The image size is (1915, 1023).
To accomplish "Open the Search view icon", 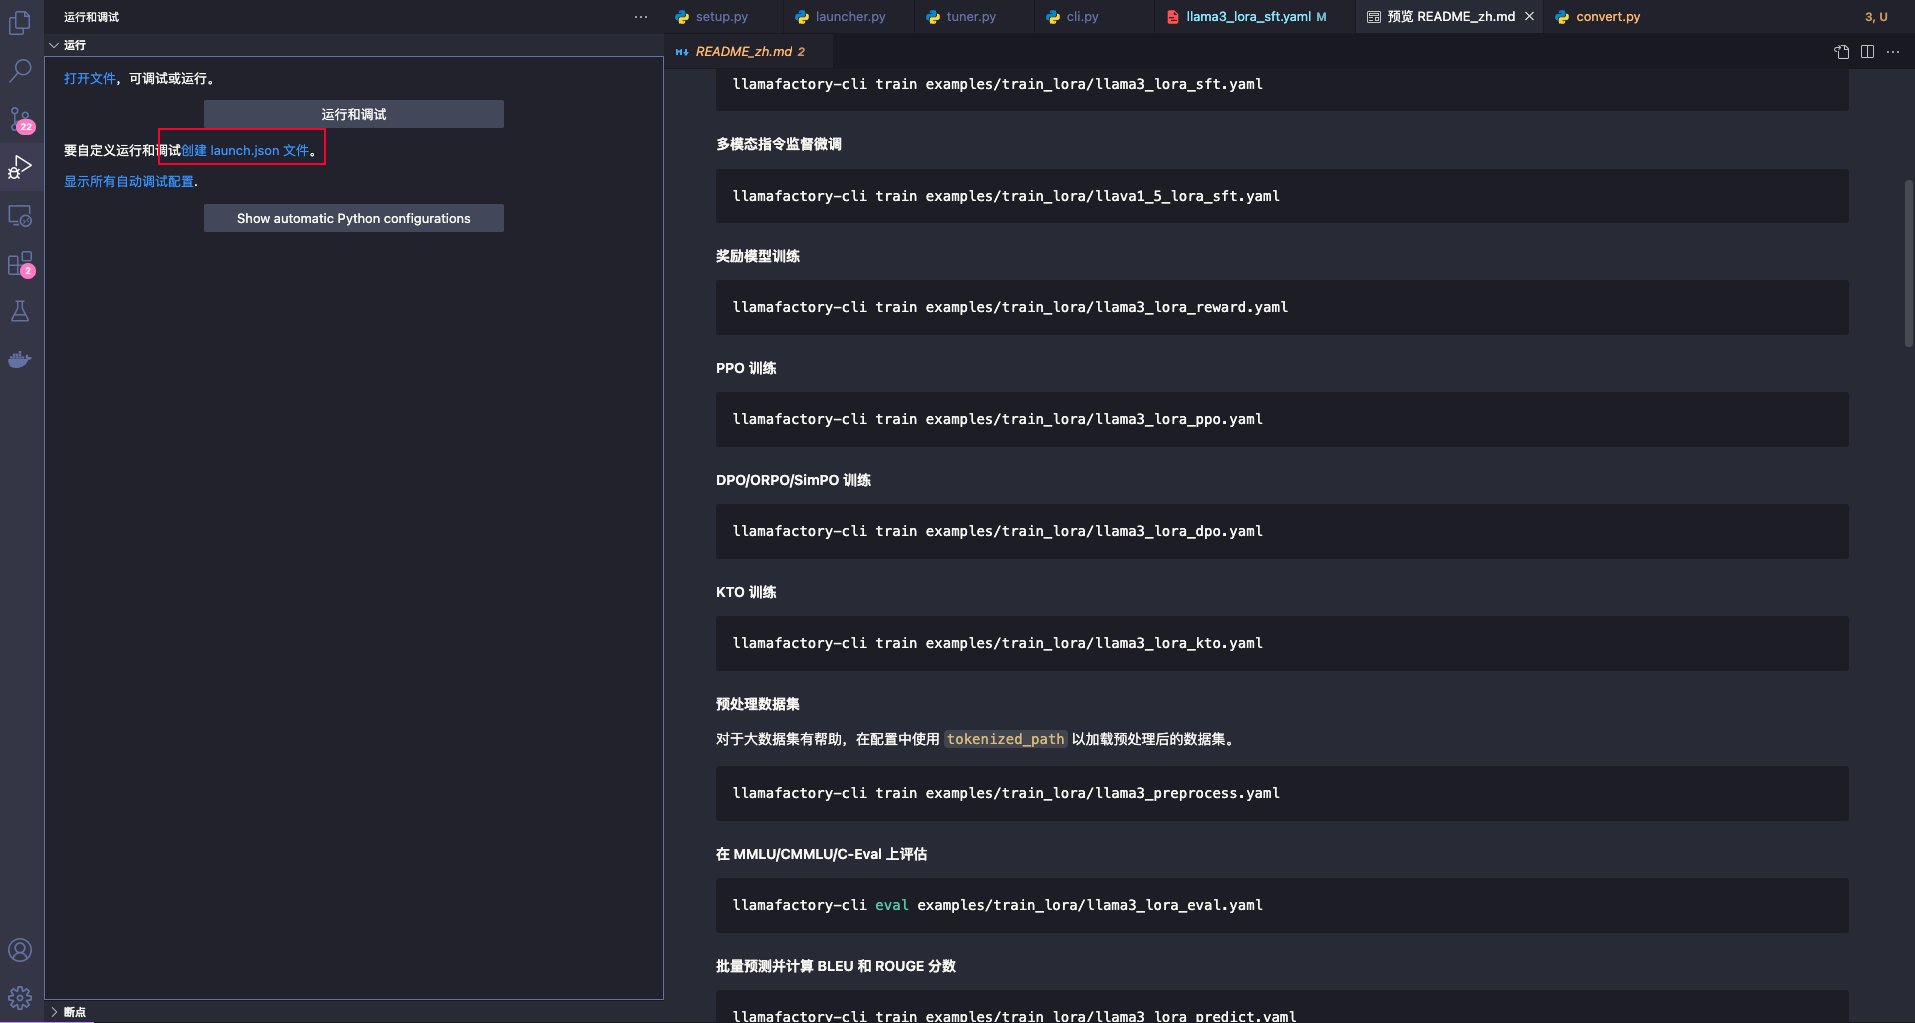I will [x=20, y=70].
